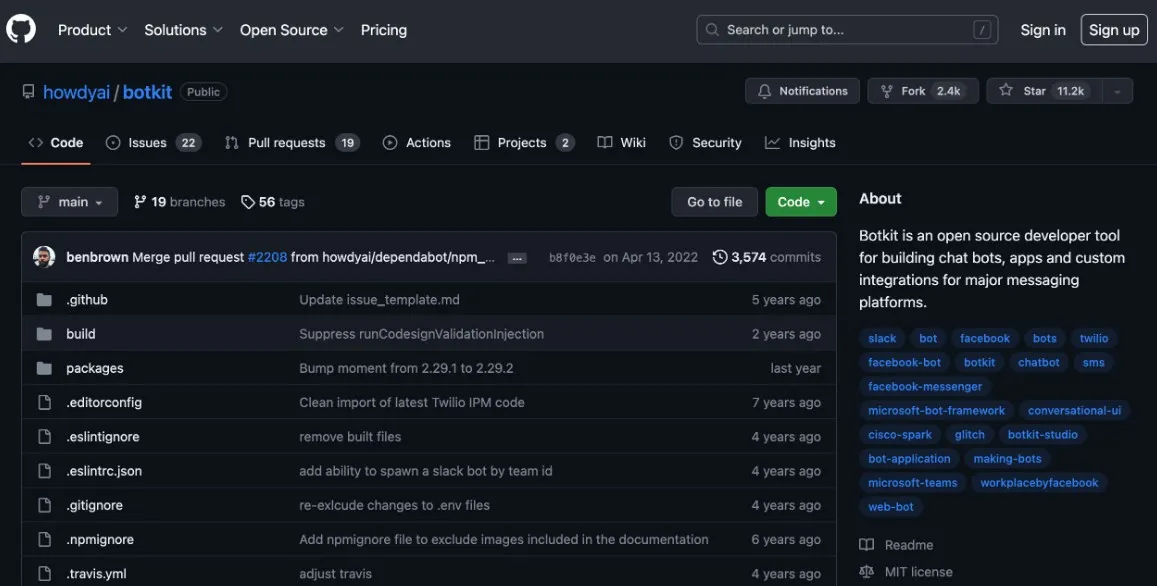Fork the repository
This screenshot has width=1157, height=586.
[922, 91]
